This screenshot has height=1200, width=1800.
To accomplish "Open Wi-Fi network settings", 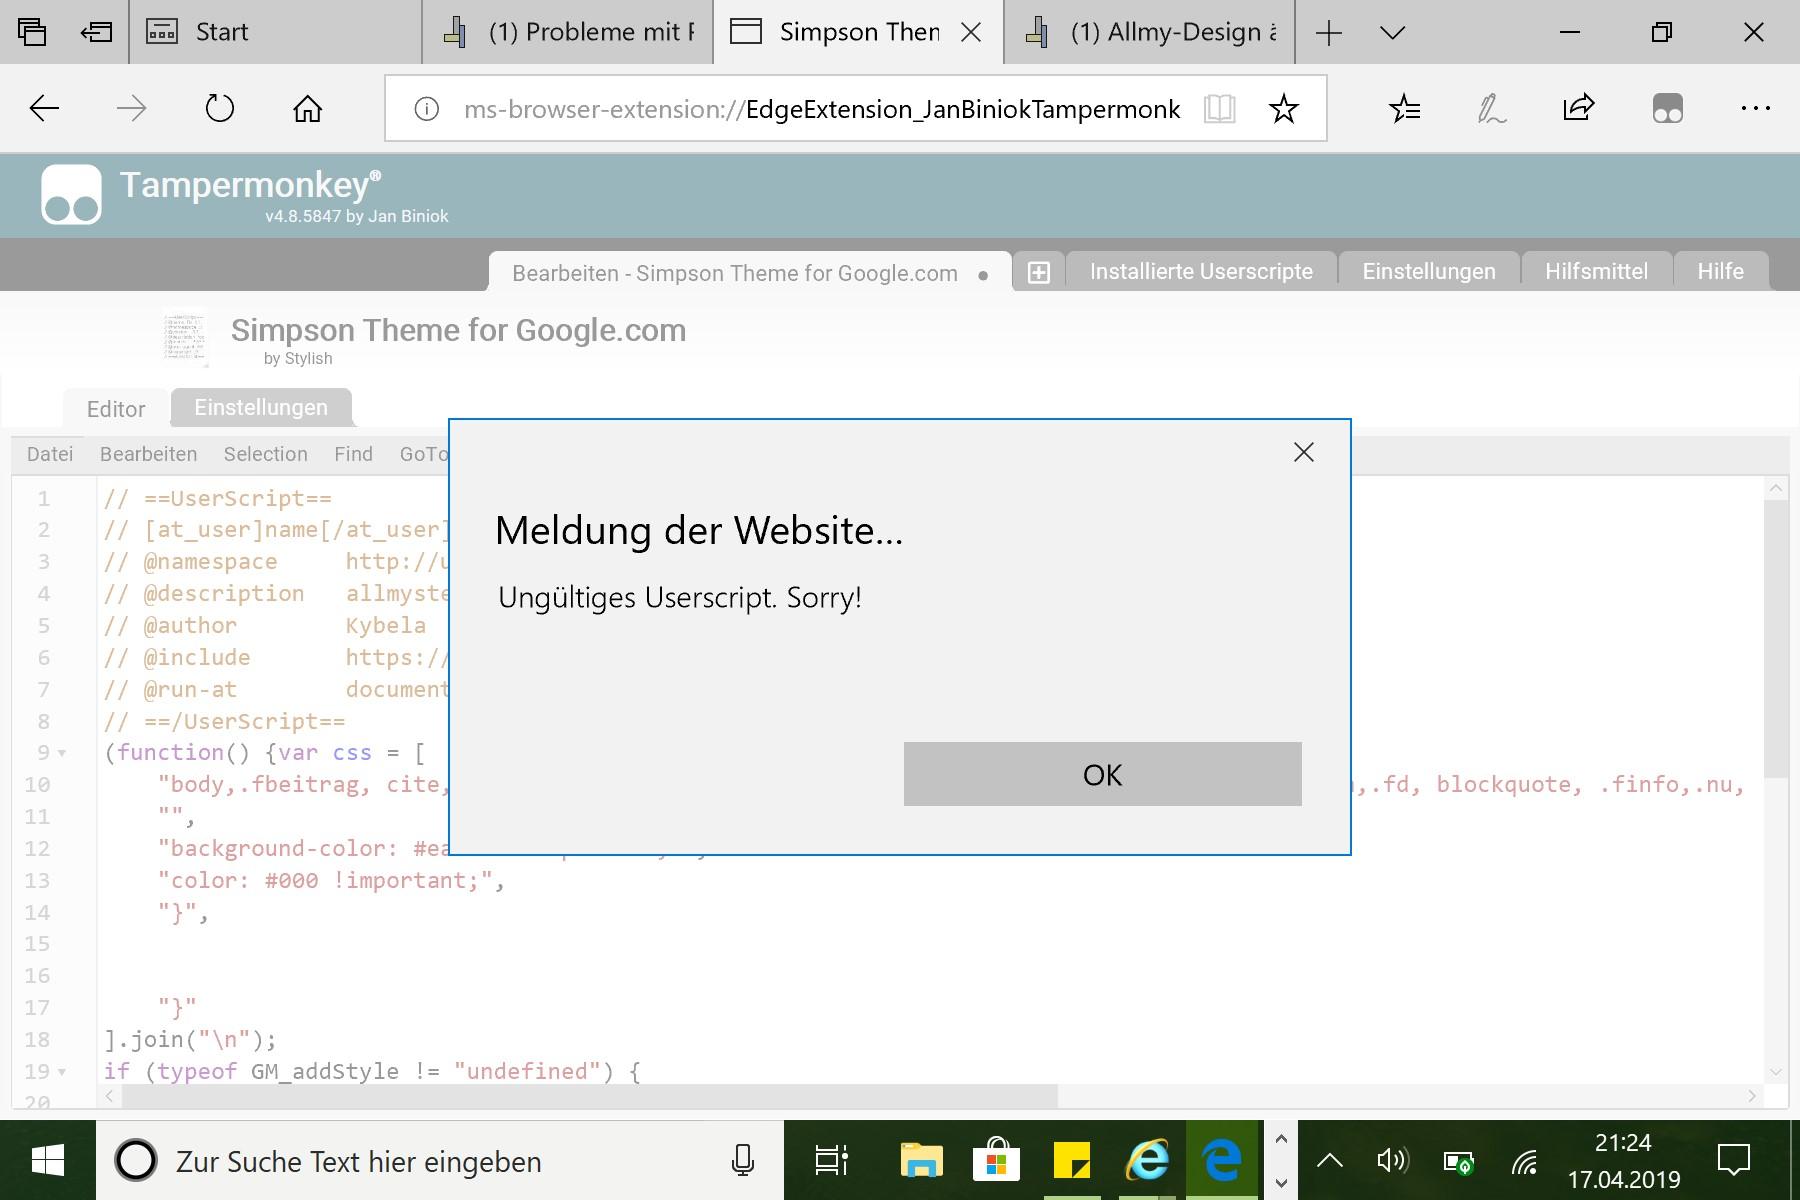I will 1524,1161.
